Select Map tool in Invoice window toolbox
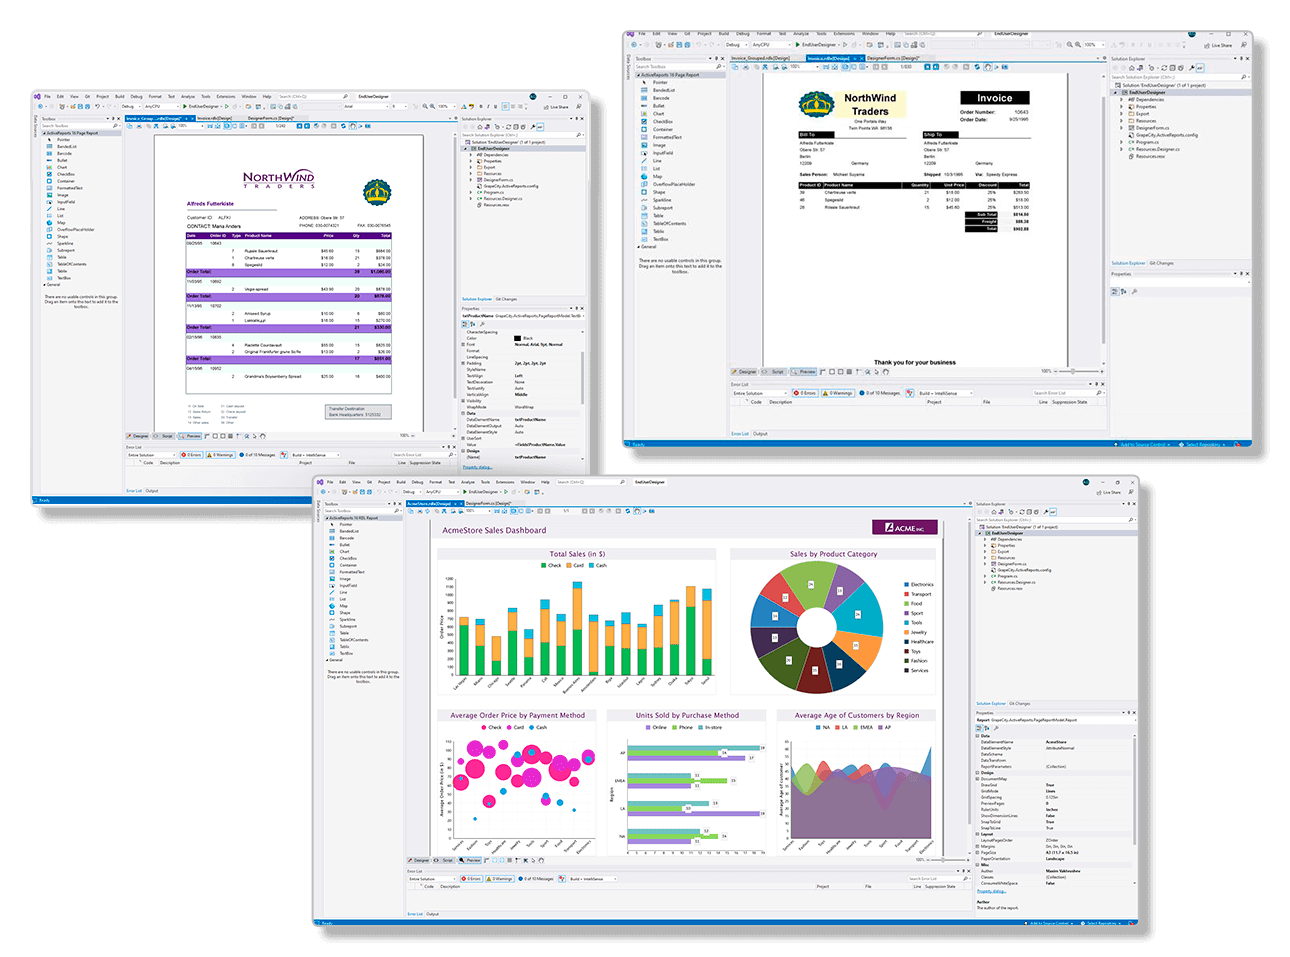This screenshot has width=1290, height=957. coord(656,177)
